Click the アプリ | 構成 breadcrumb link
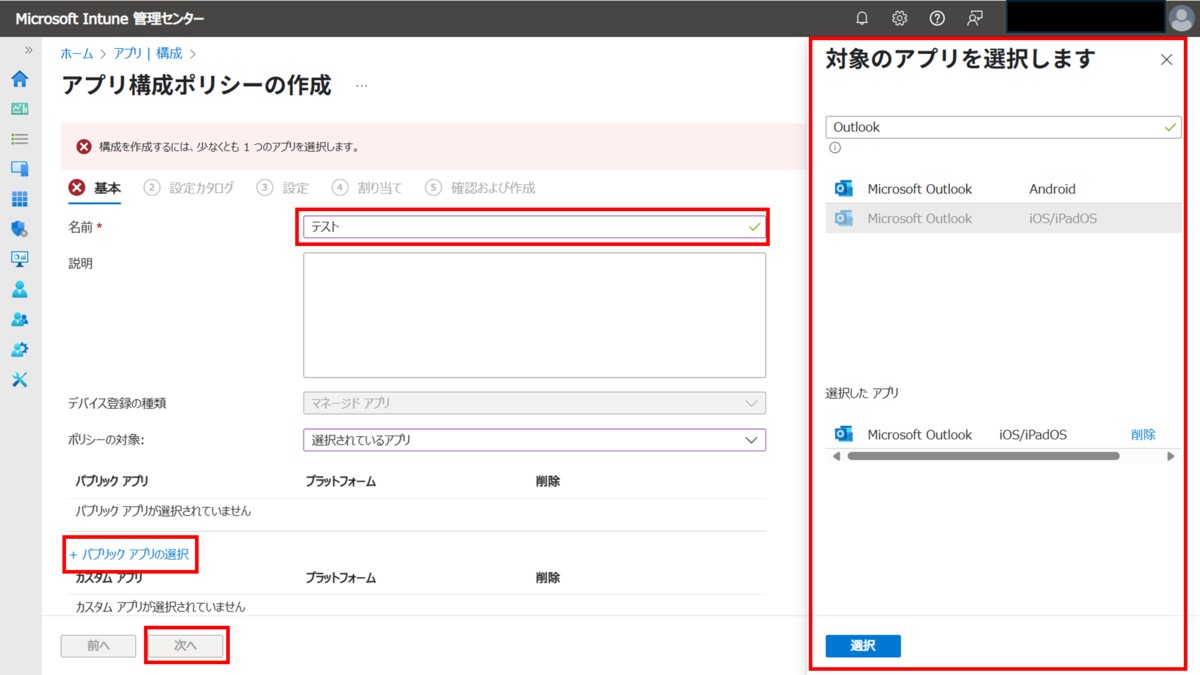 click(x=148, y=54)
